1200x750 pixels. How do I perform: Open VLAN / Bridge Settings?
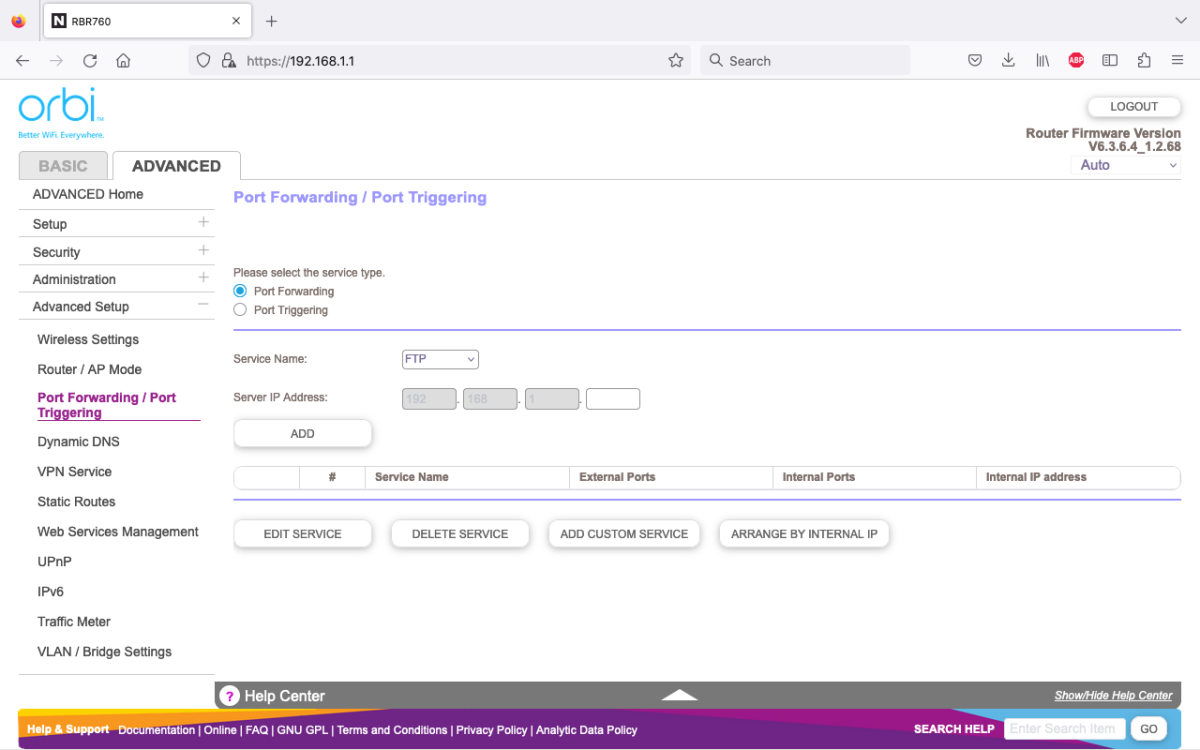(x=104, y=651)
